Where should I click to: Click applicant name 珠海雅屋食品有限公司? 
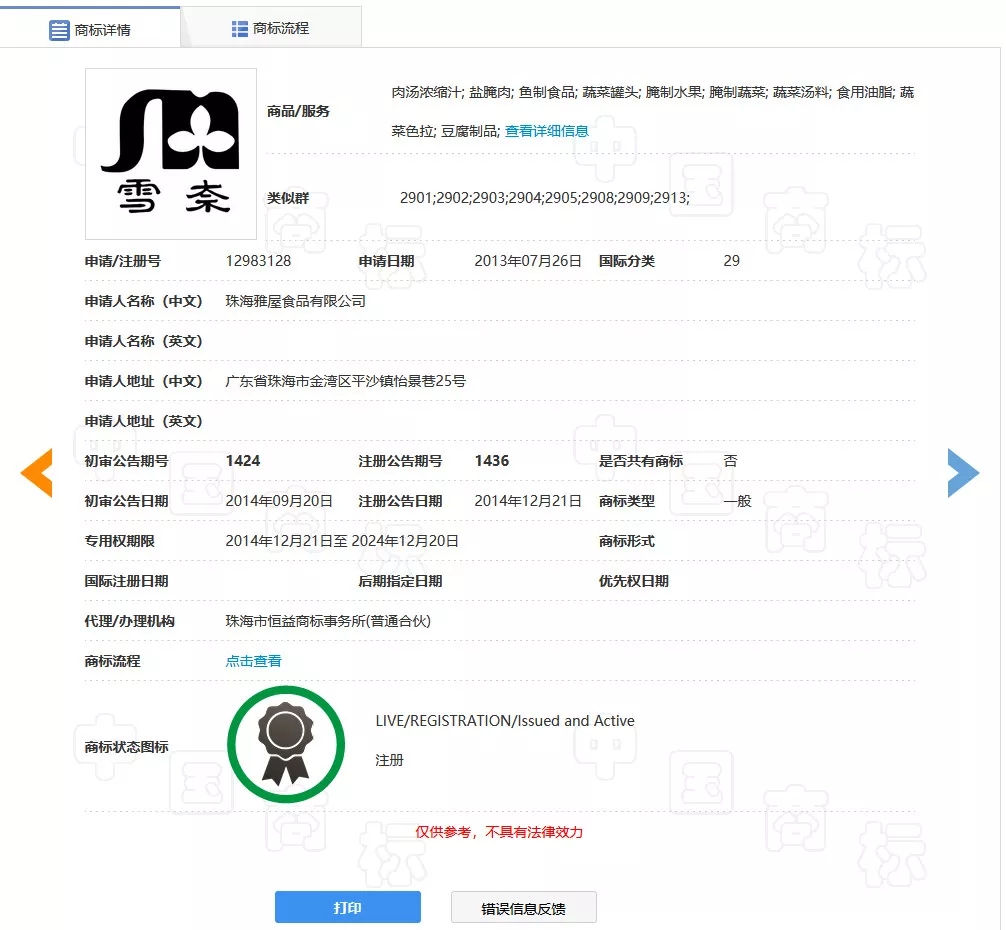click(296, 301)
